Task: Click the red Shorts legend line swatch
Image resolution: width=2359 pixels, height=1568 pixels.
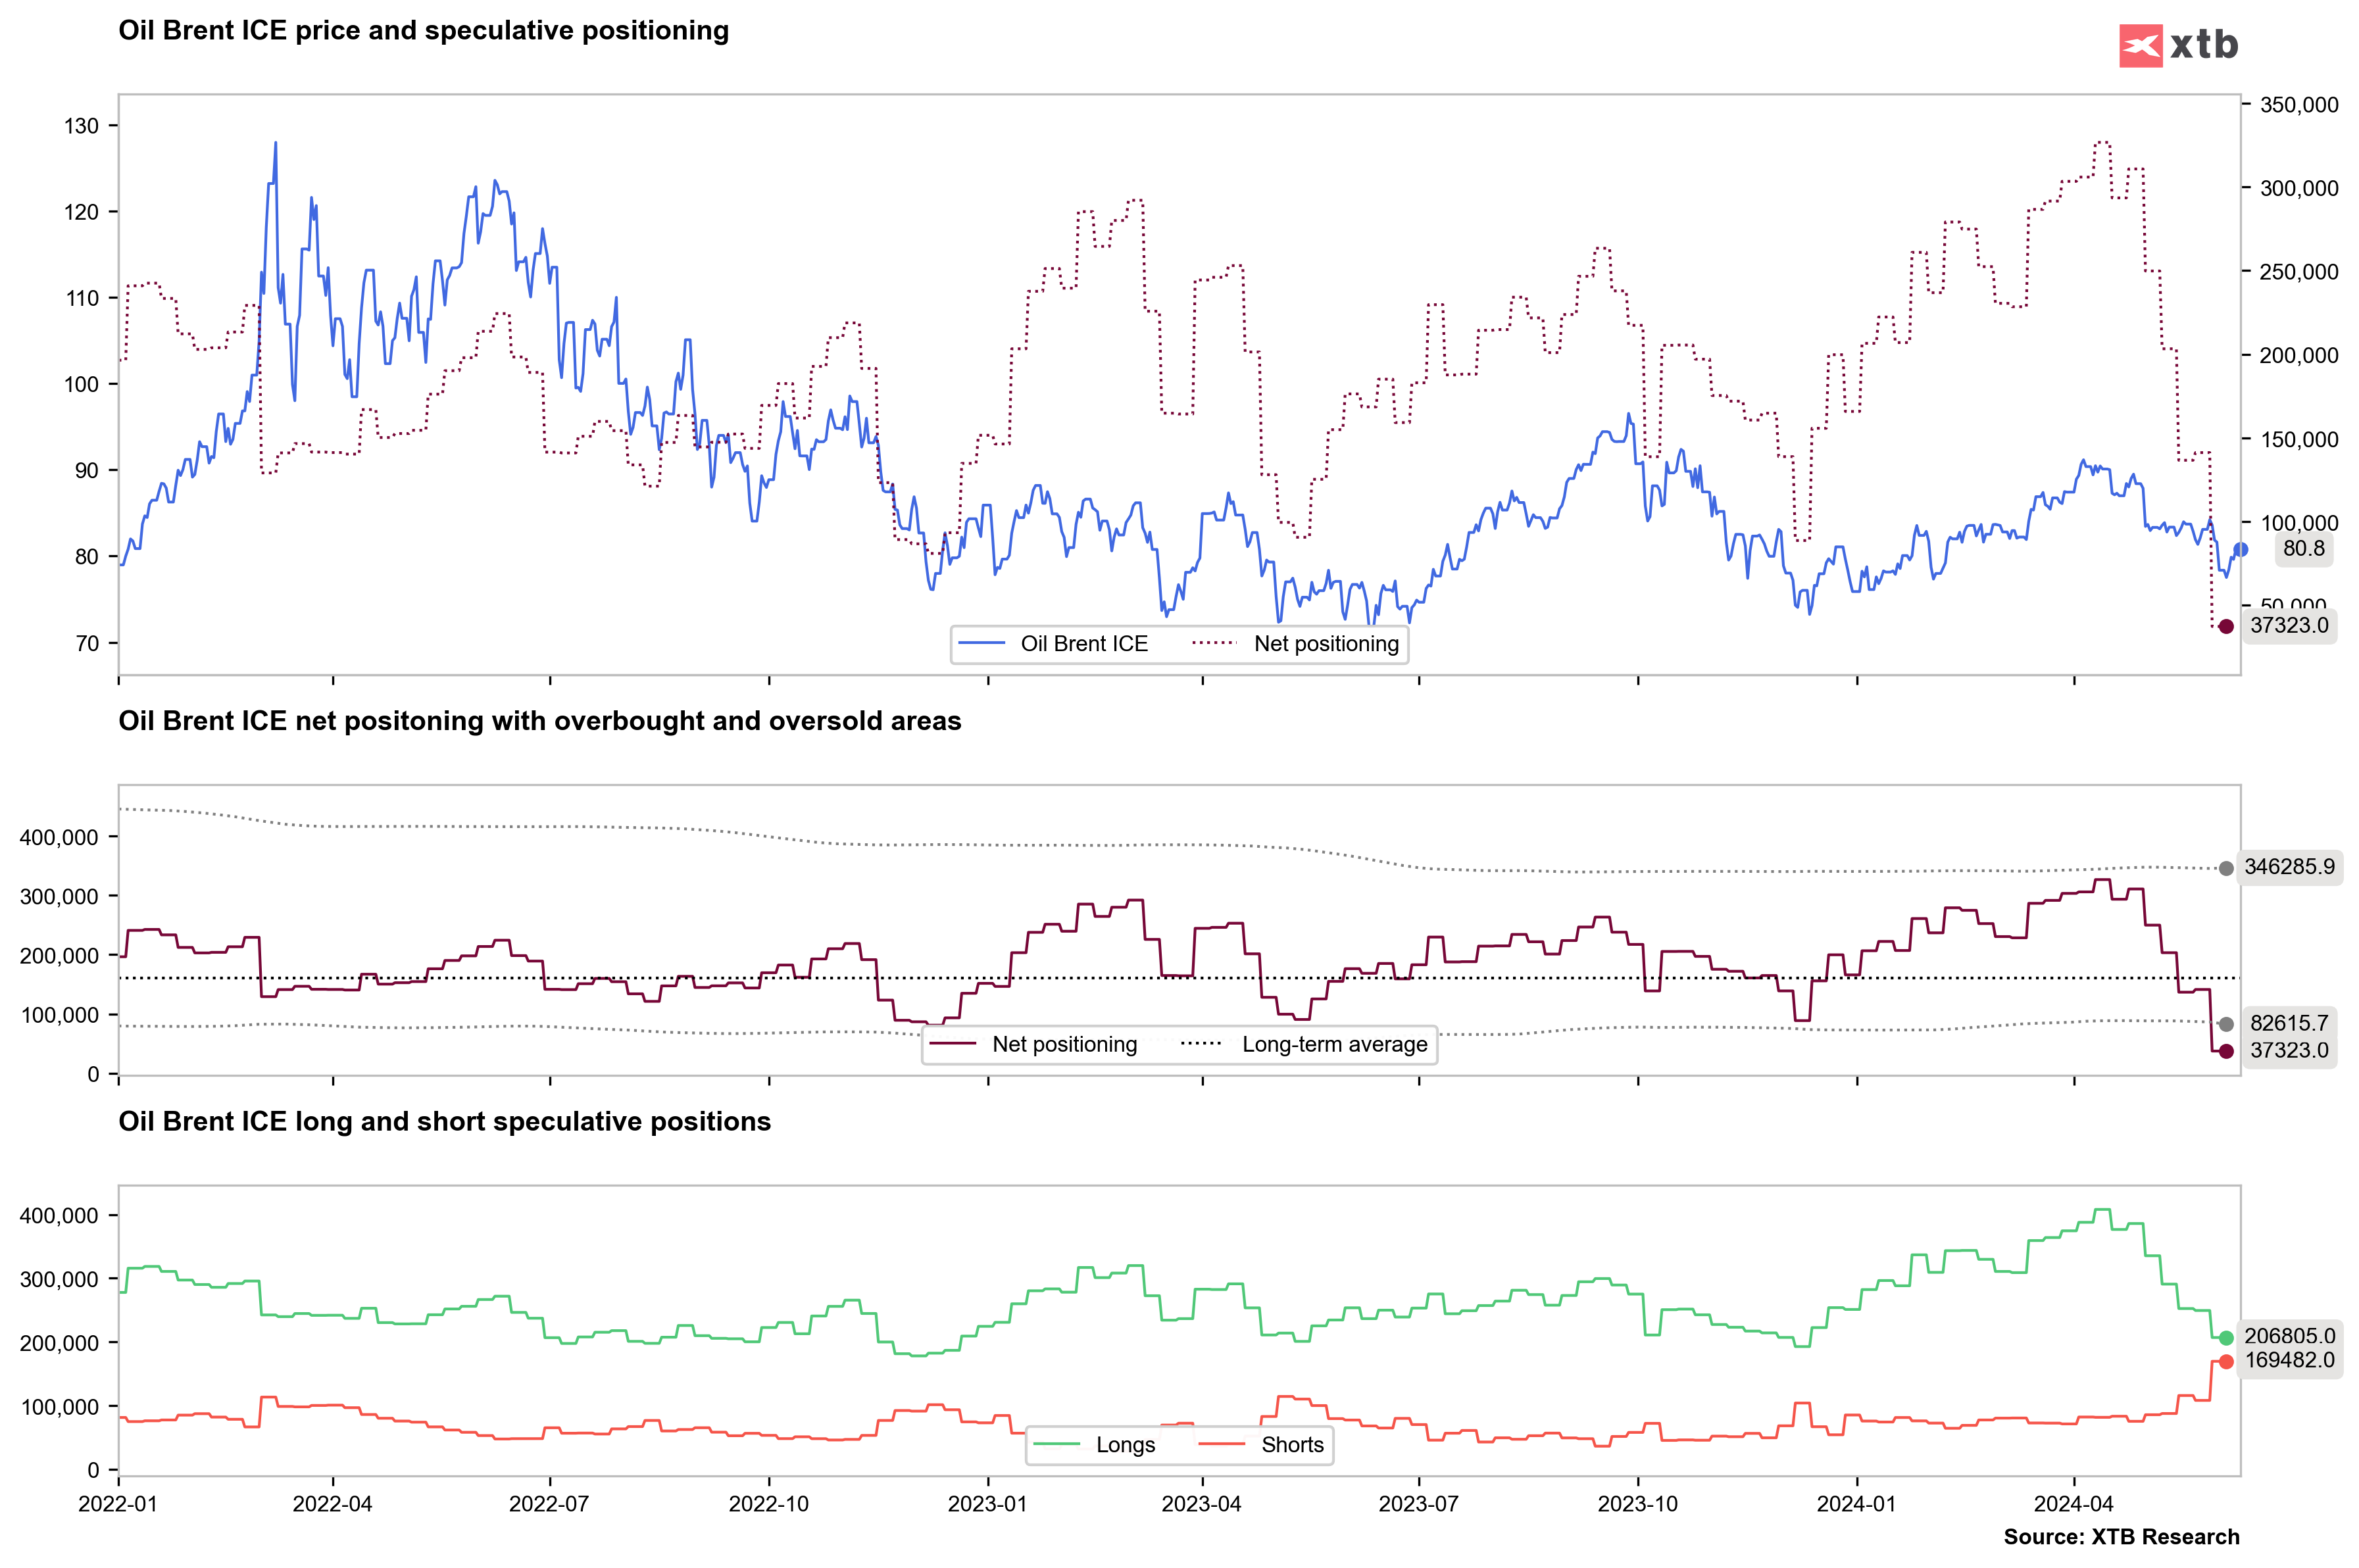Action: pyautogui.click(x=1221, y=1445)
